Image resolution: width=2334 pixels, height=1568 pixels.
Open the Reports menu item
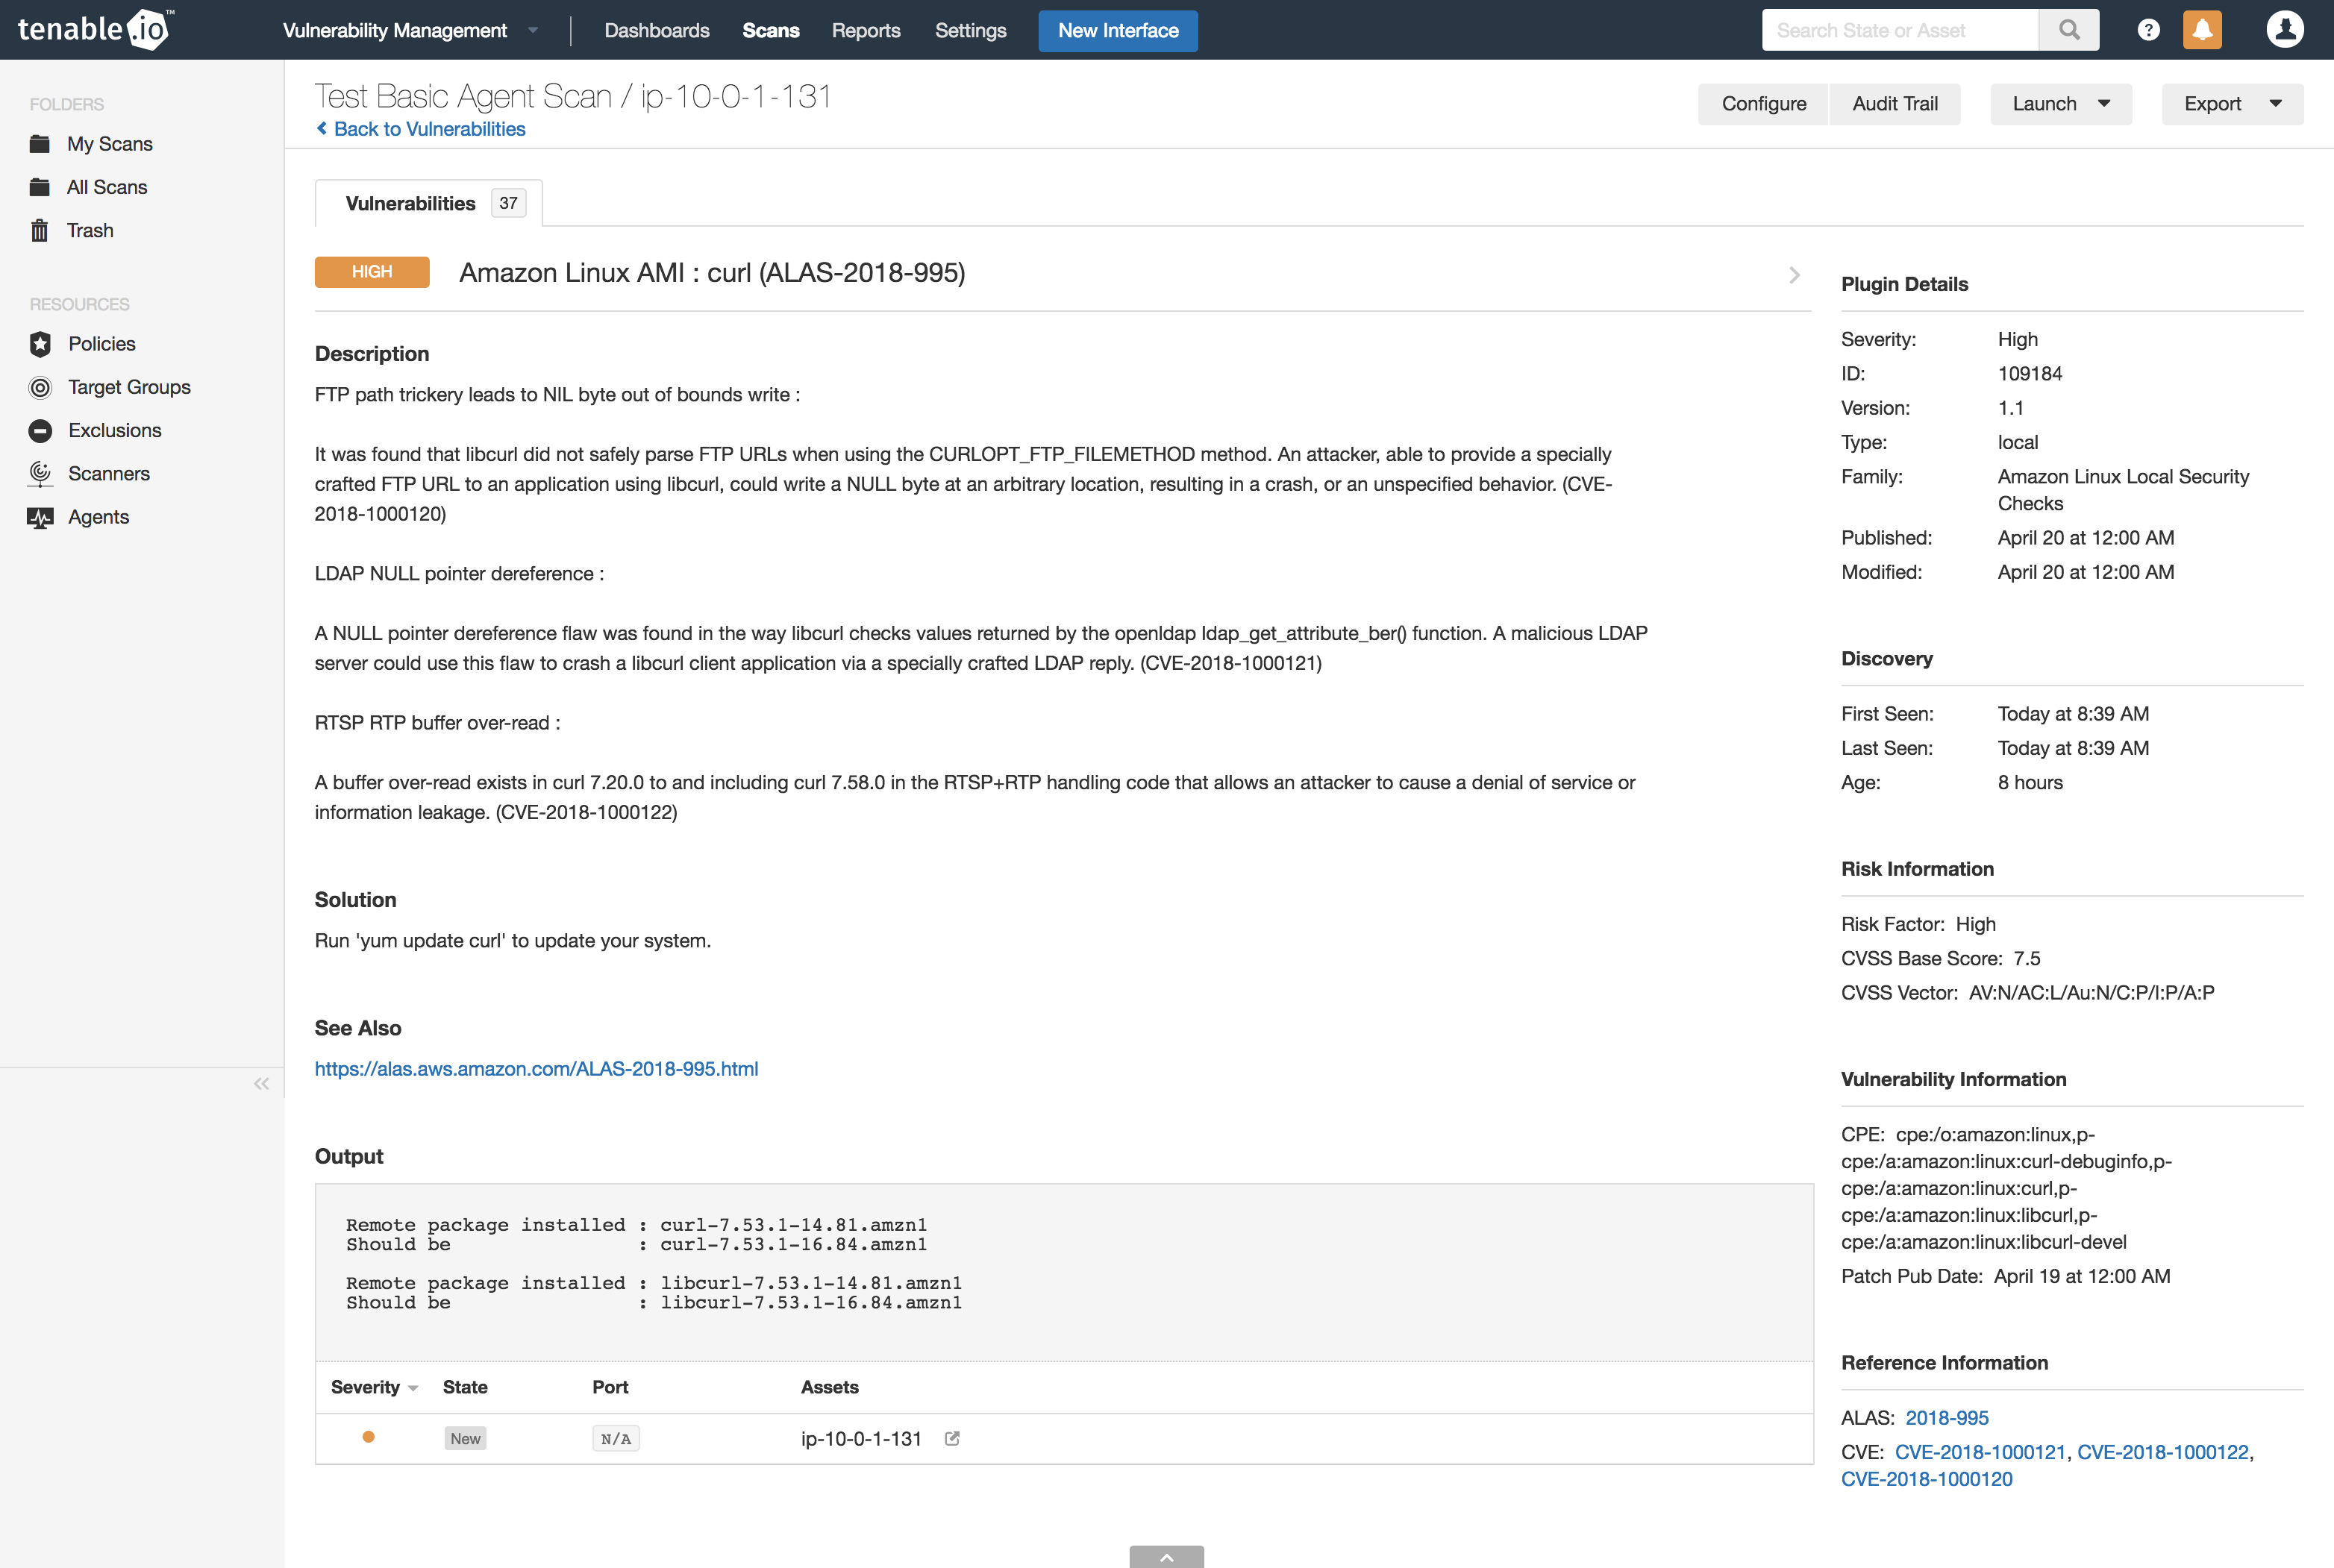coord(866,30)
